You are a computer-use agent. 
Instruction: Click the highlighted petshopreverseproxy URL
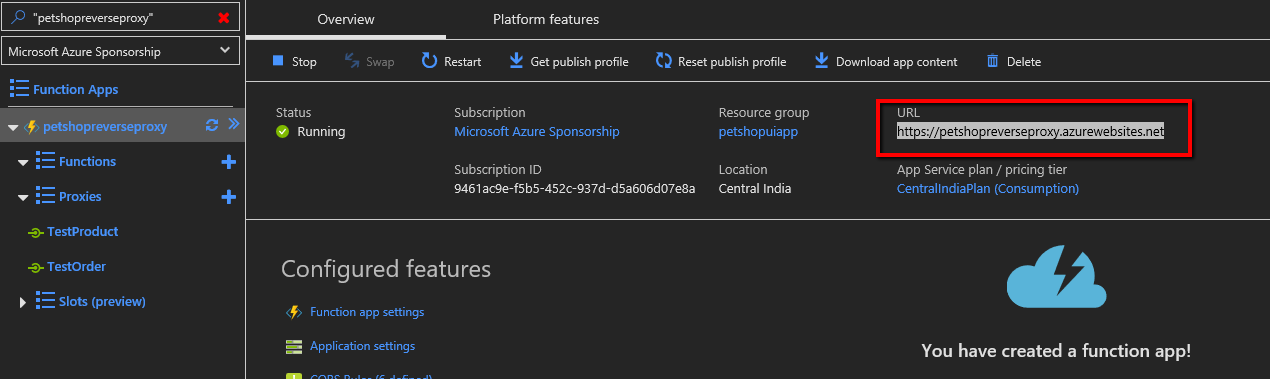pos(1030,131)
